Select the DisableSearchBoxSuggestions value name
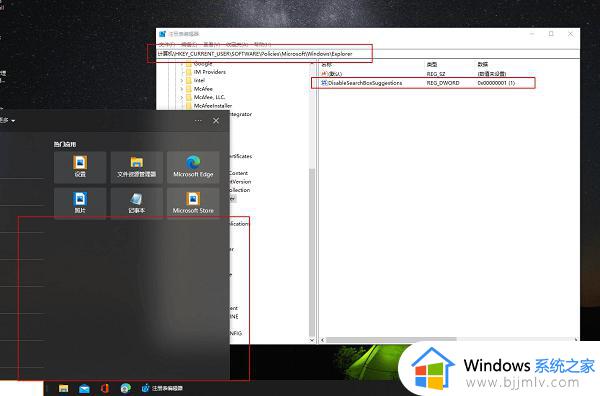Screen dimensions: 600x396 365,83
